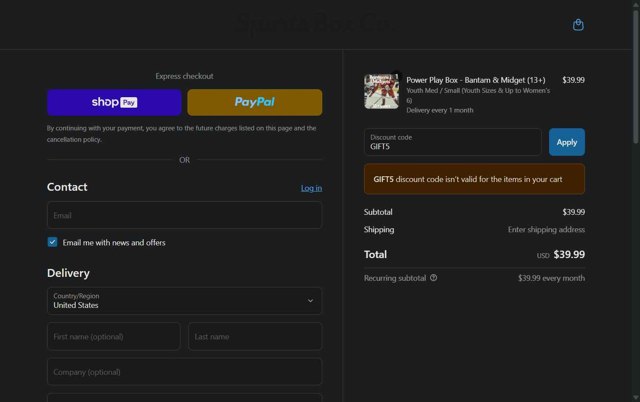Select the 'Power Play Box - Bantam & Midget (13+)' title

(476, 80)
